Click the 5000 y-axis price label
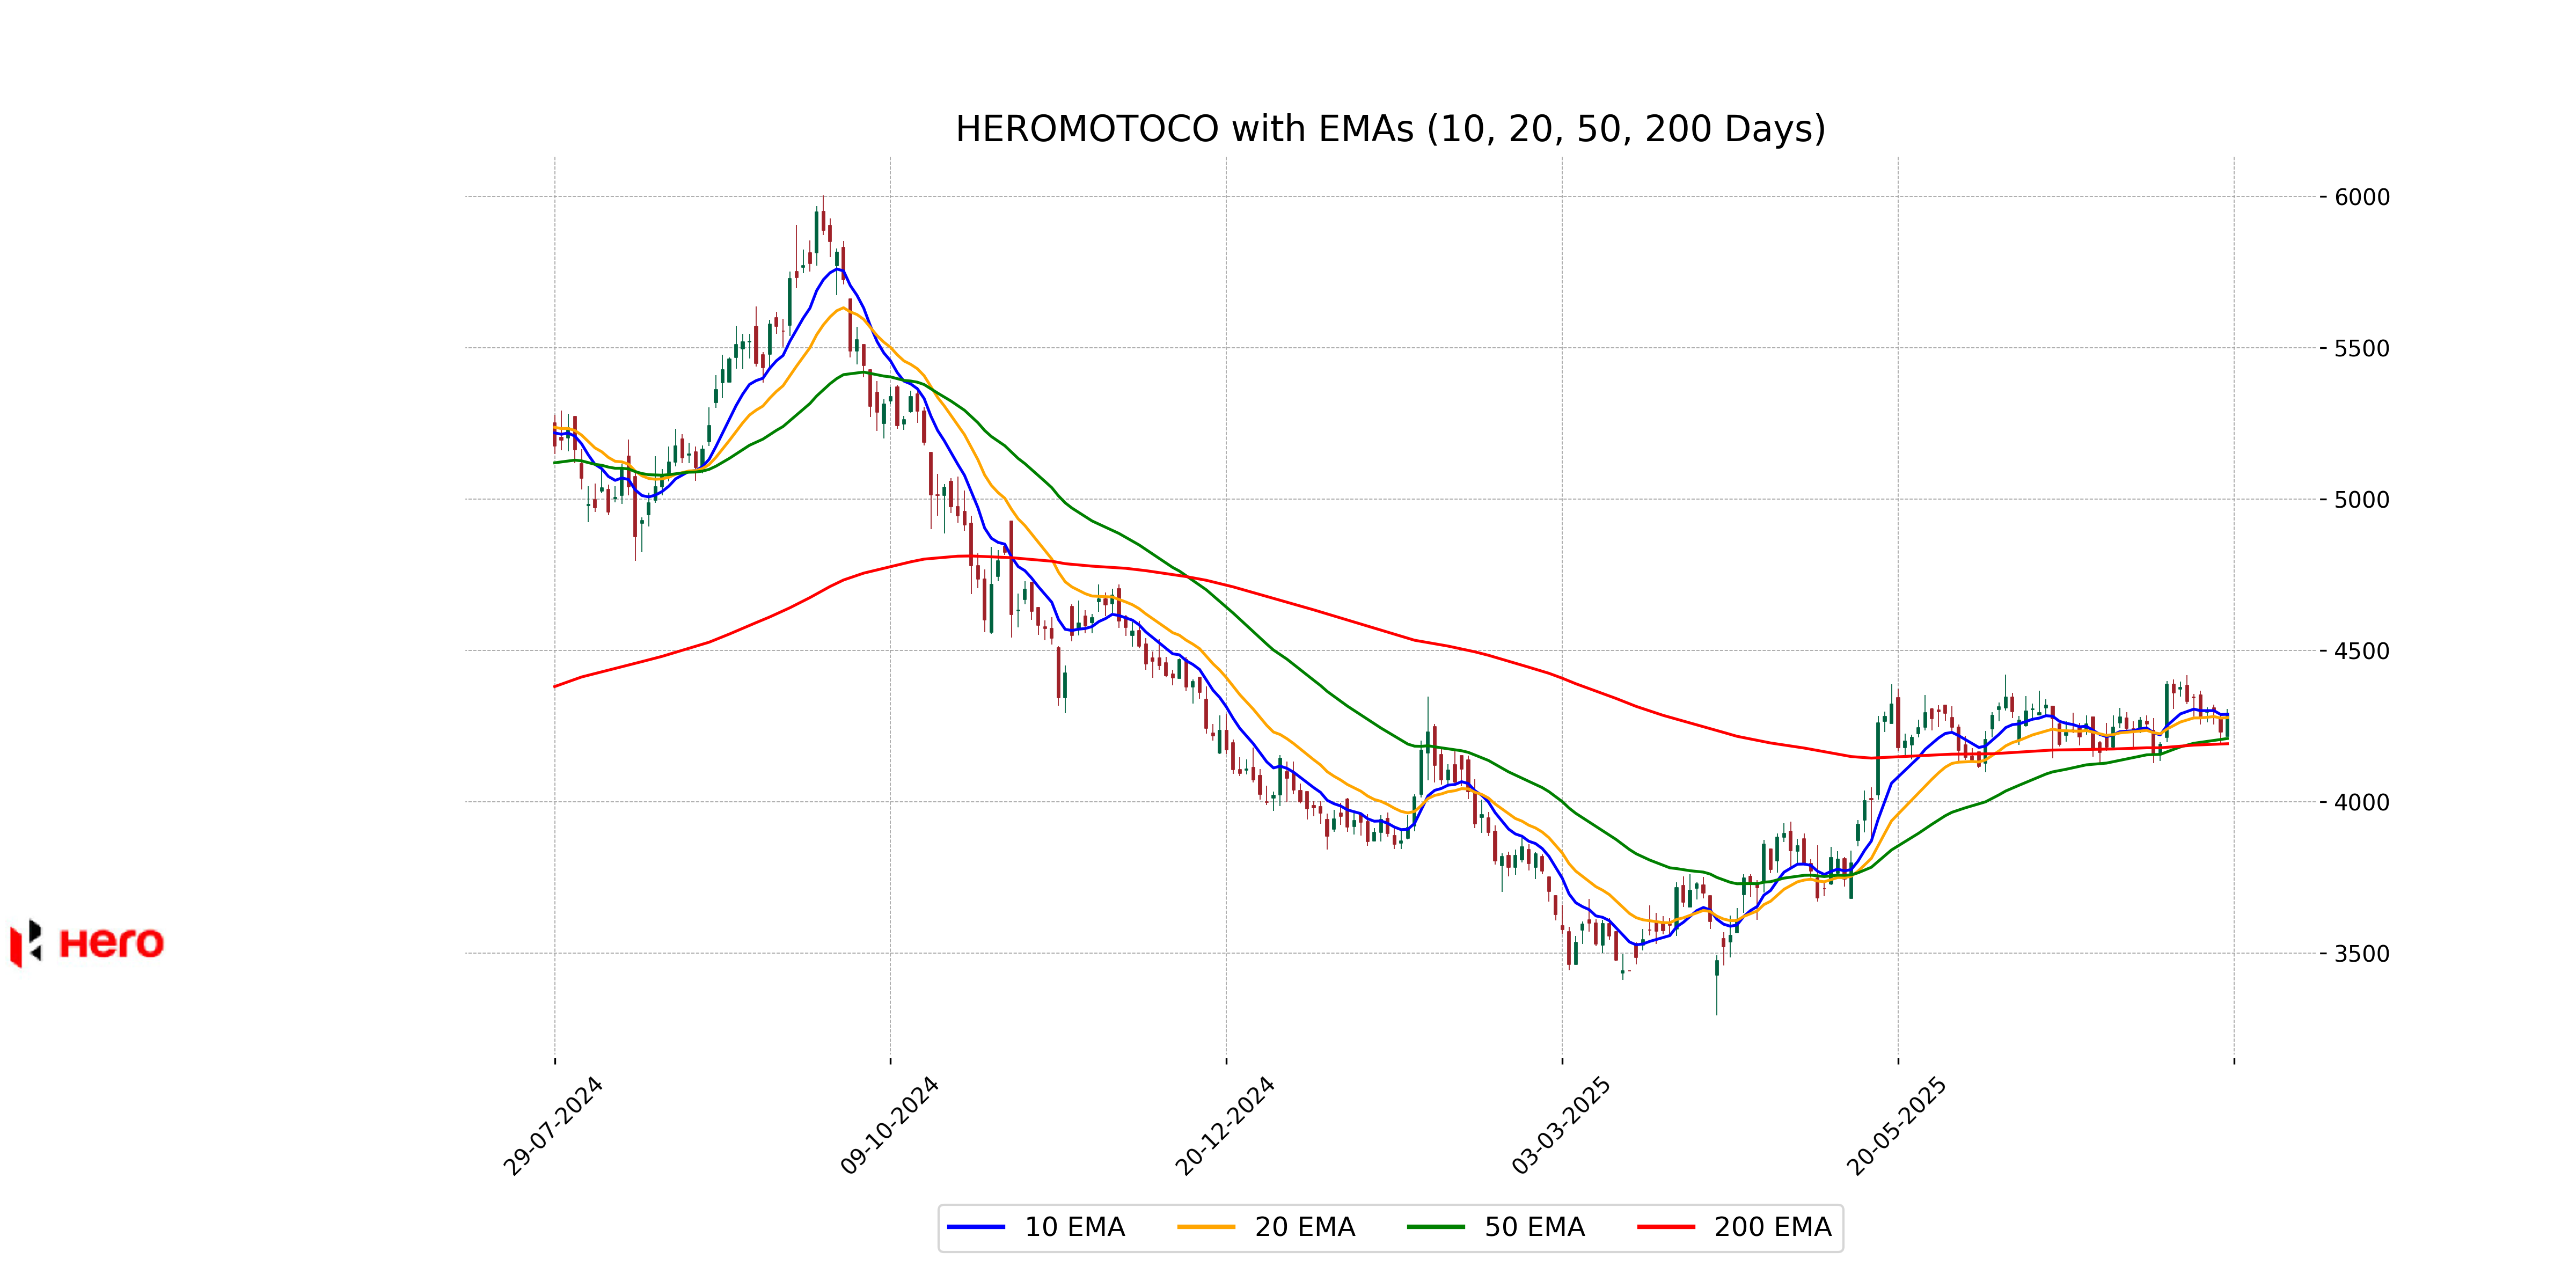Viewport: 2576px width, 1288px height. pyautogui.click(x=2361, y=500)
